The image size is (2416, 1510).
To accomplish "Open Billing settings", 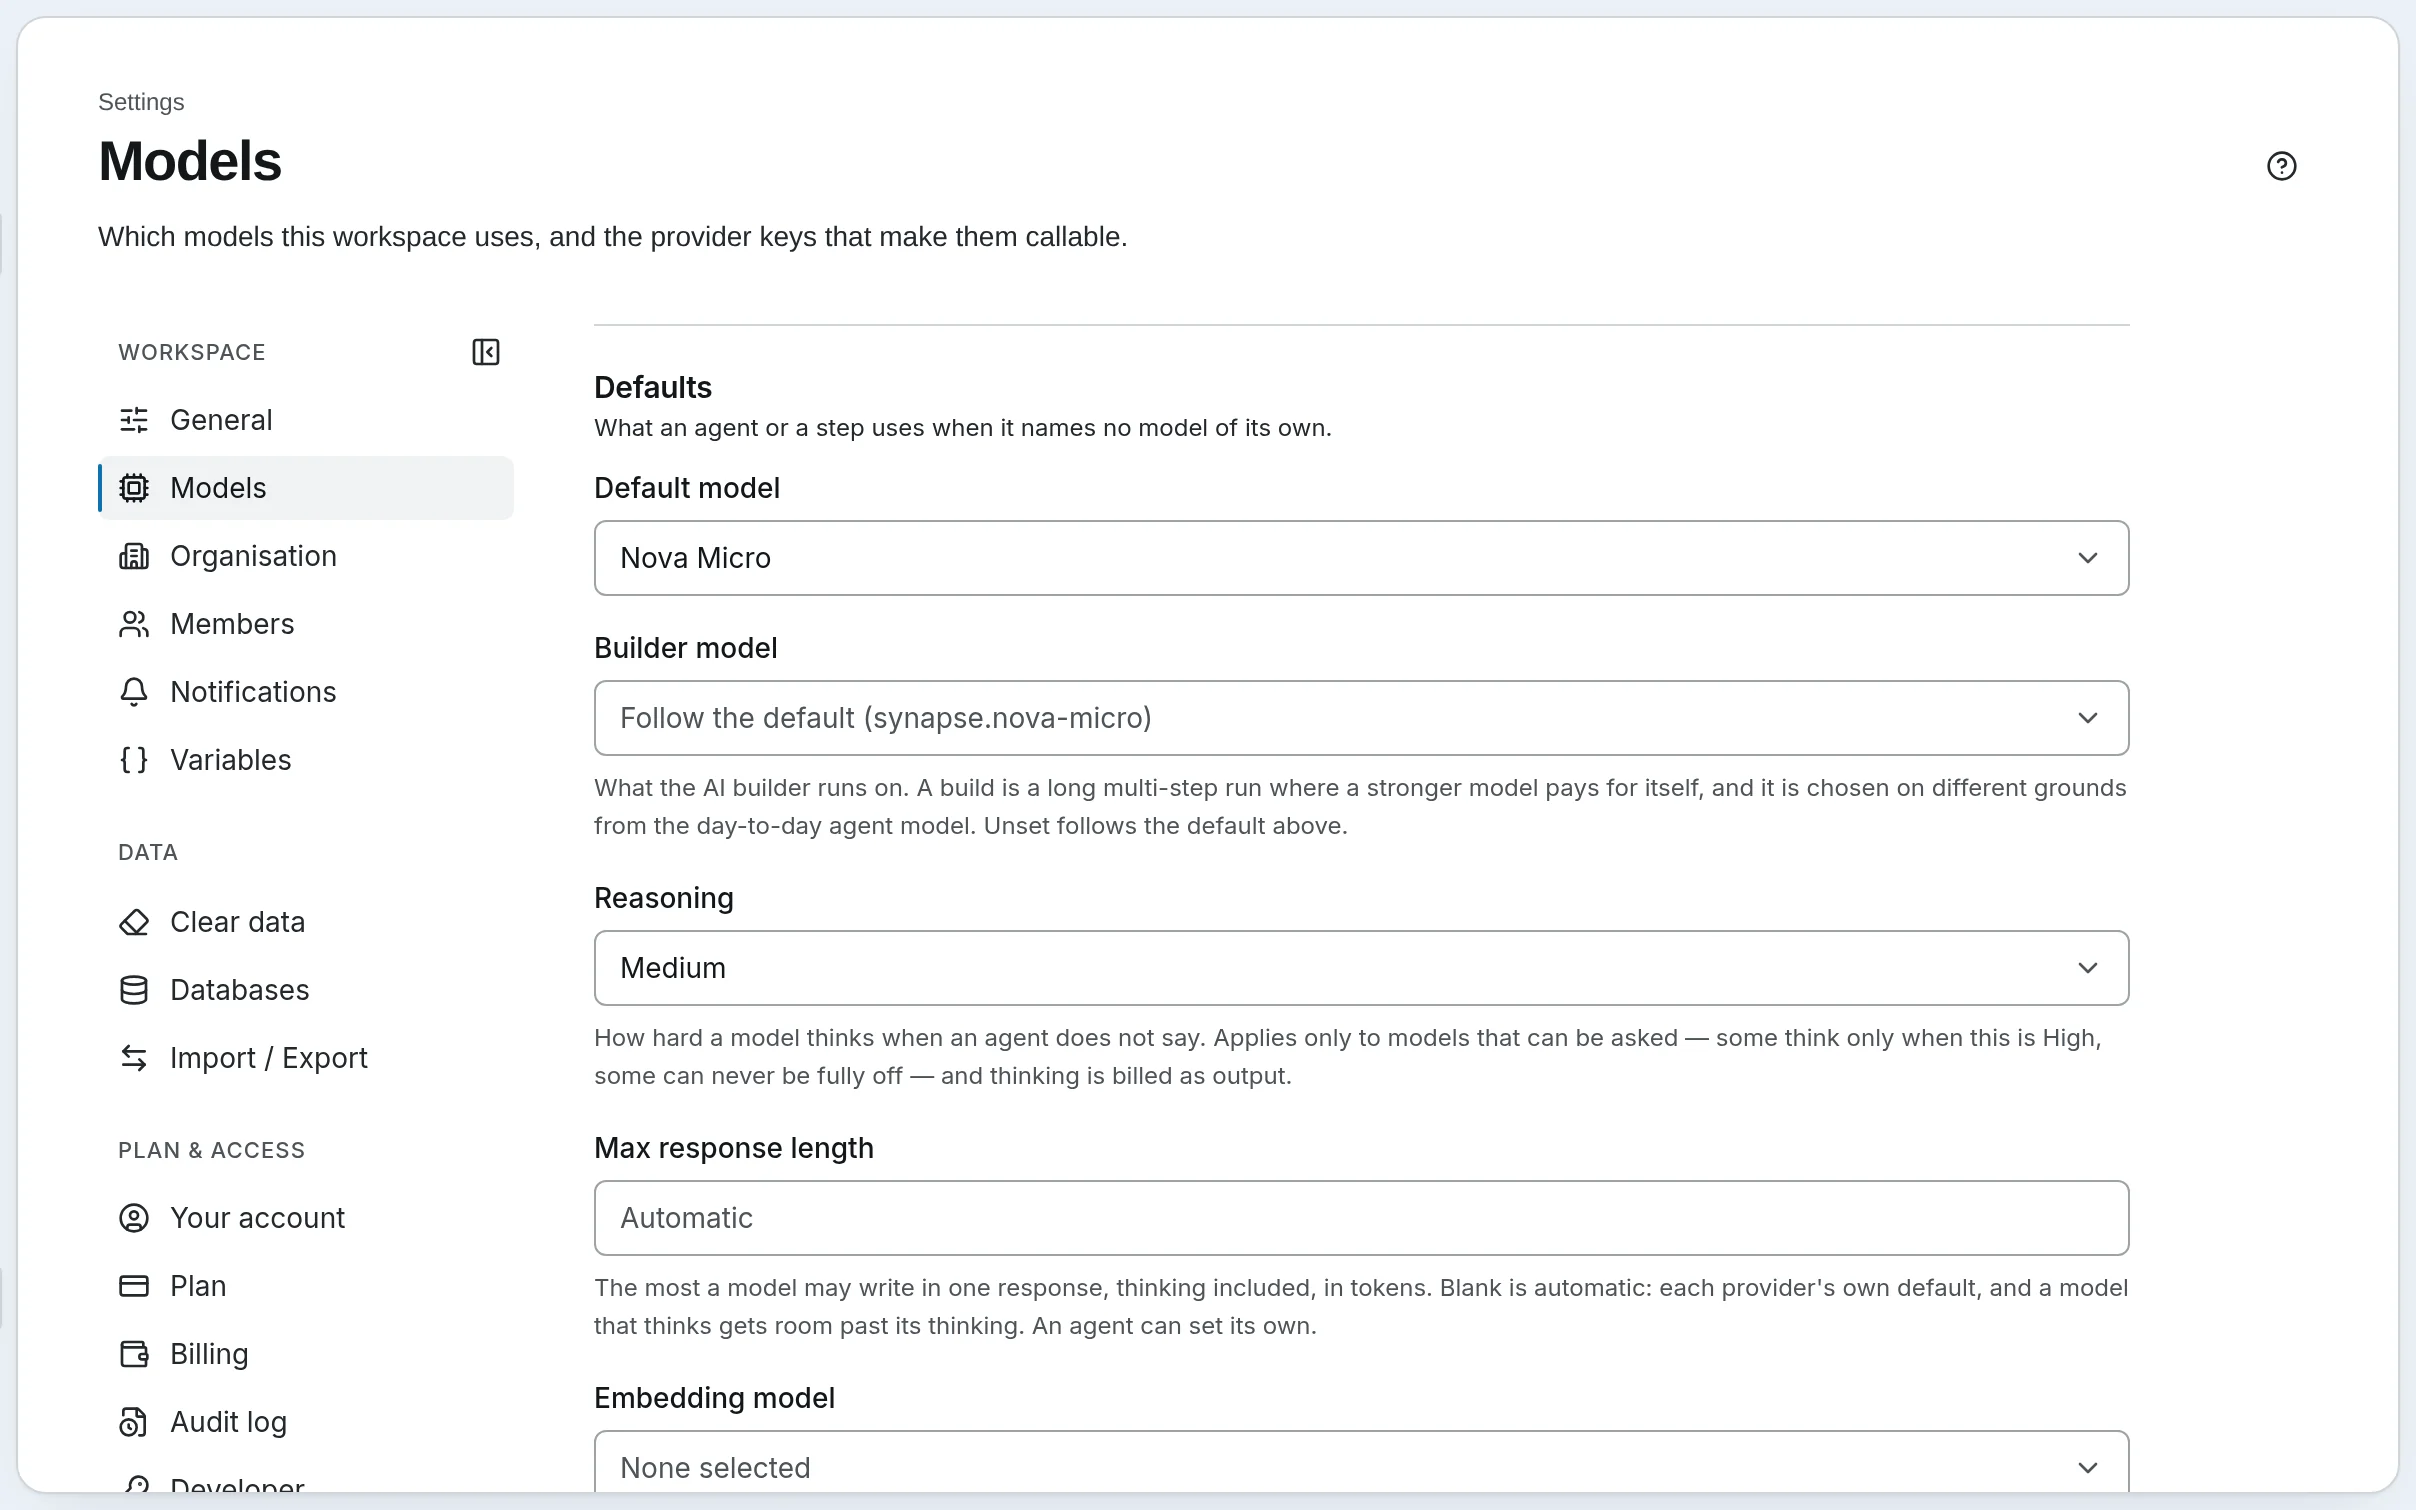I will tap(306, 1354).
